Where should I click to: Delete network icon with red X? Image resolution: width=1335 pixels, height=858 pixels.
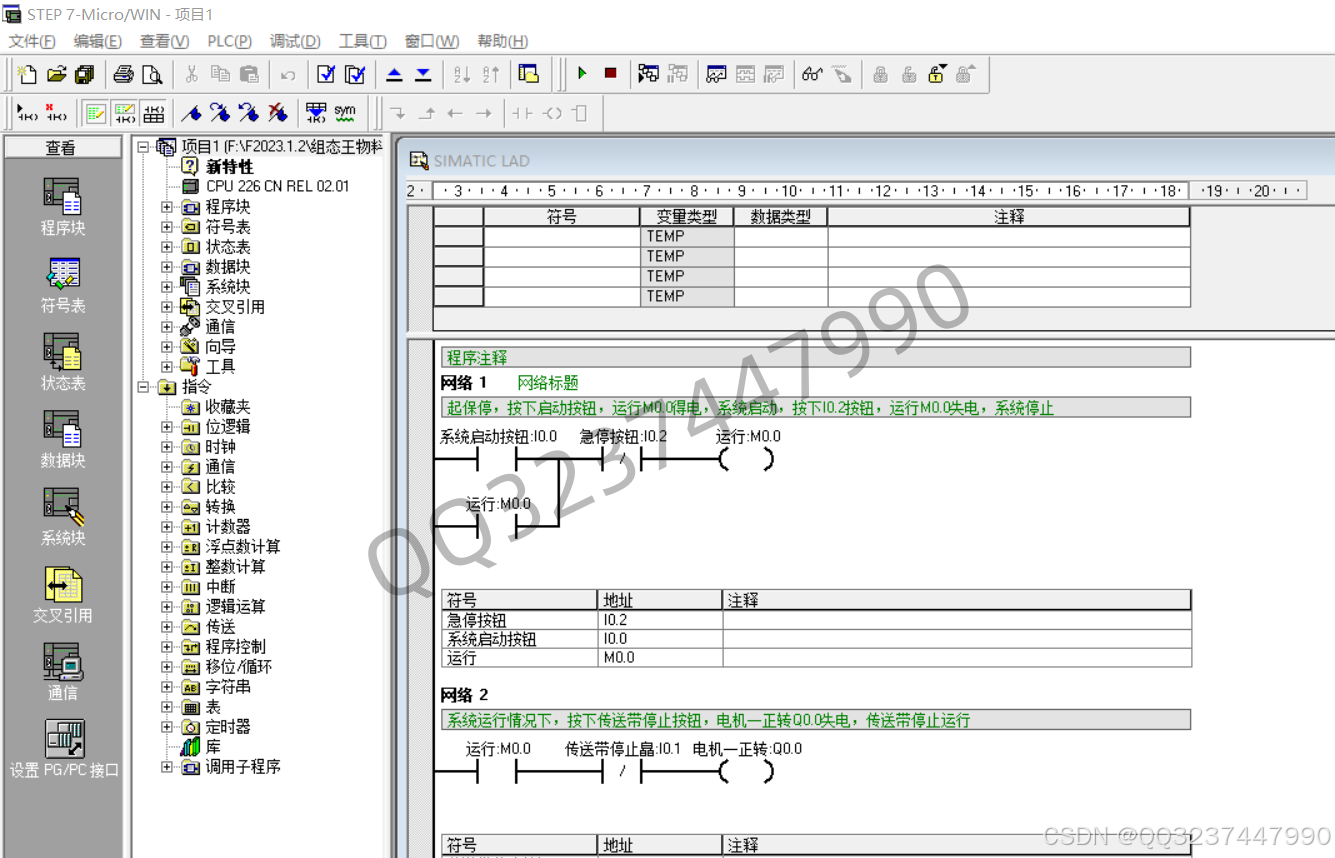[57, 113]
